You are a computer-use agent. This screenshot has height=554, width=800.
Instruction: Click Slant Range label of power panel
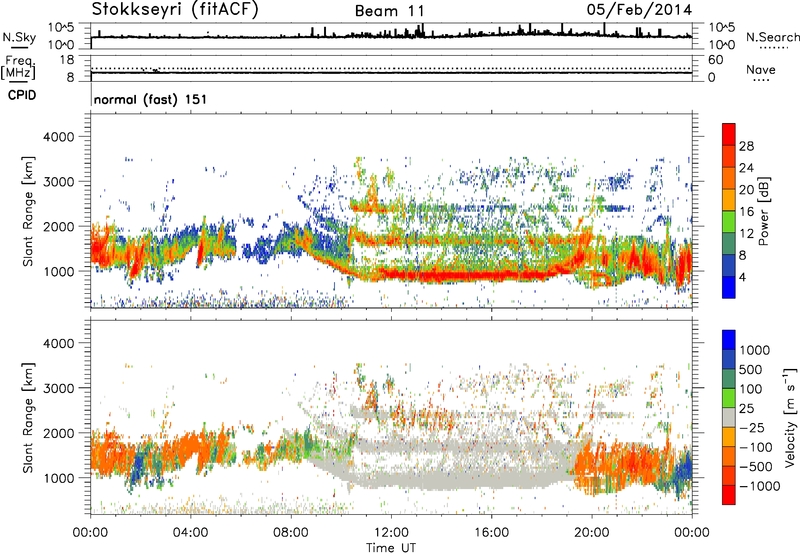coord(28,211)
